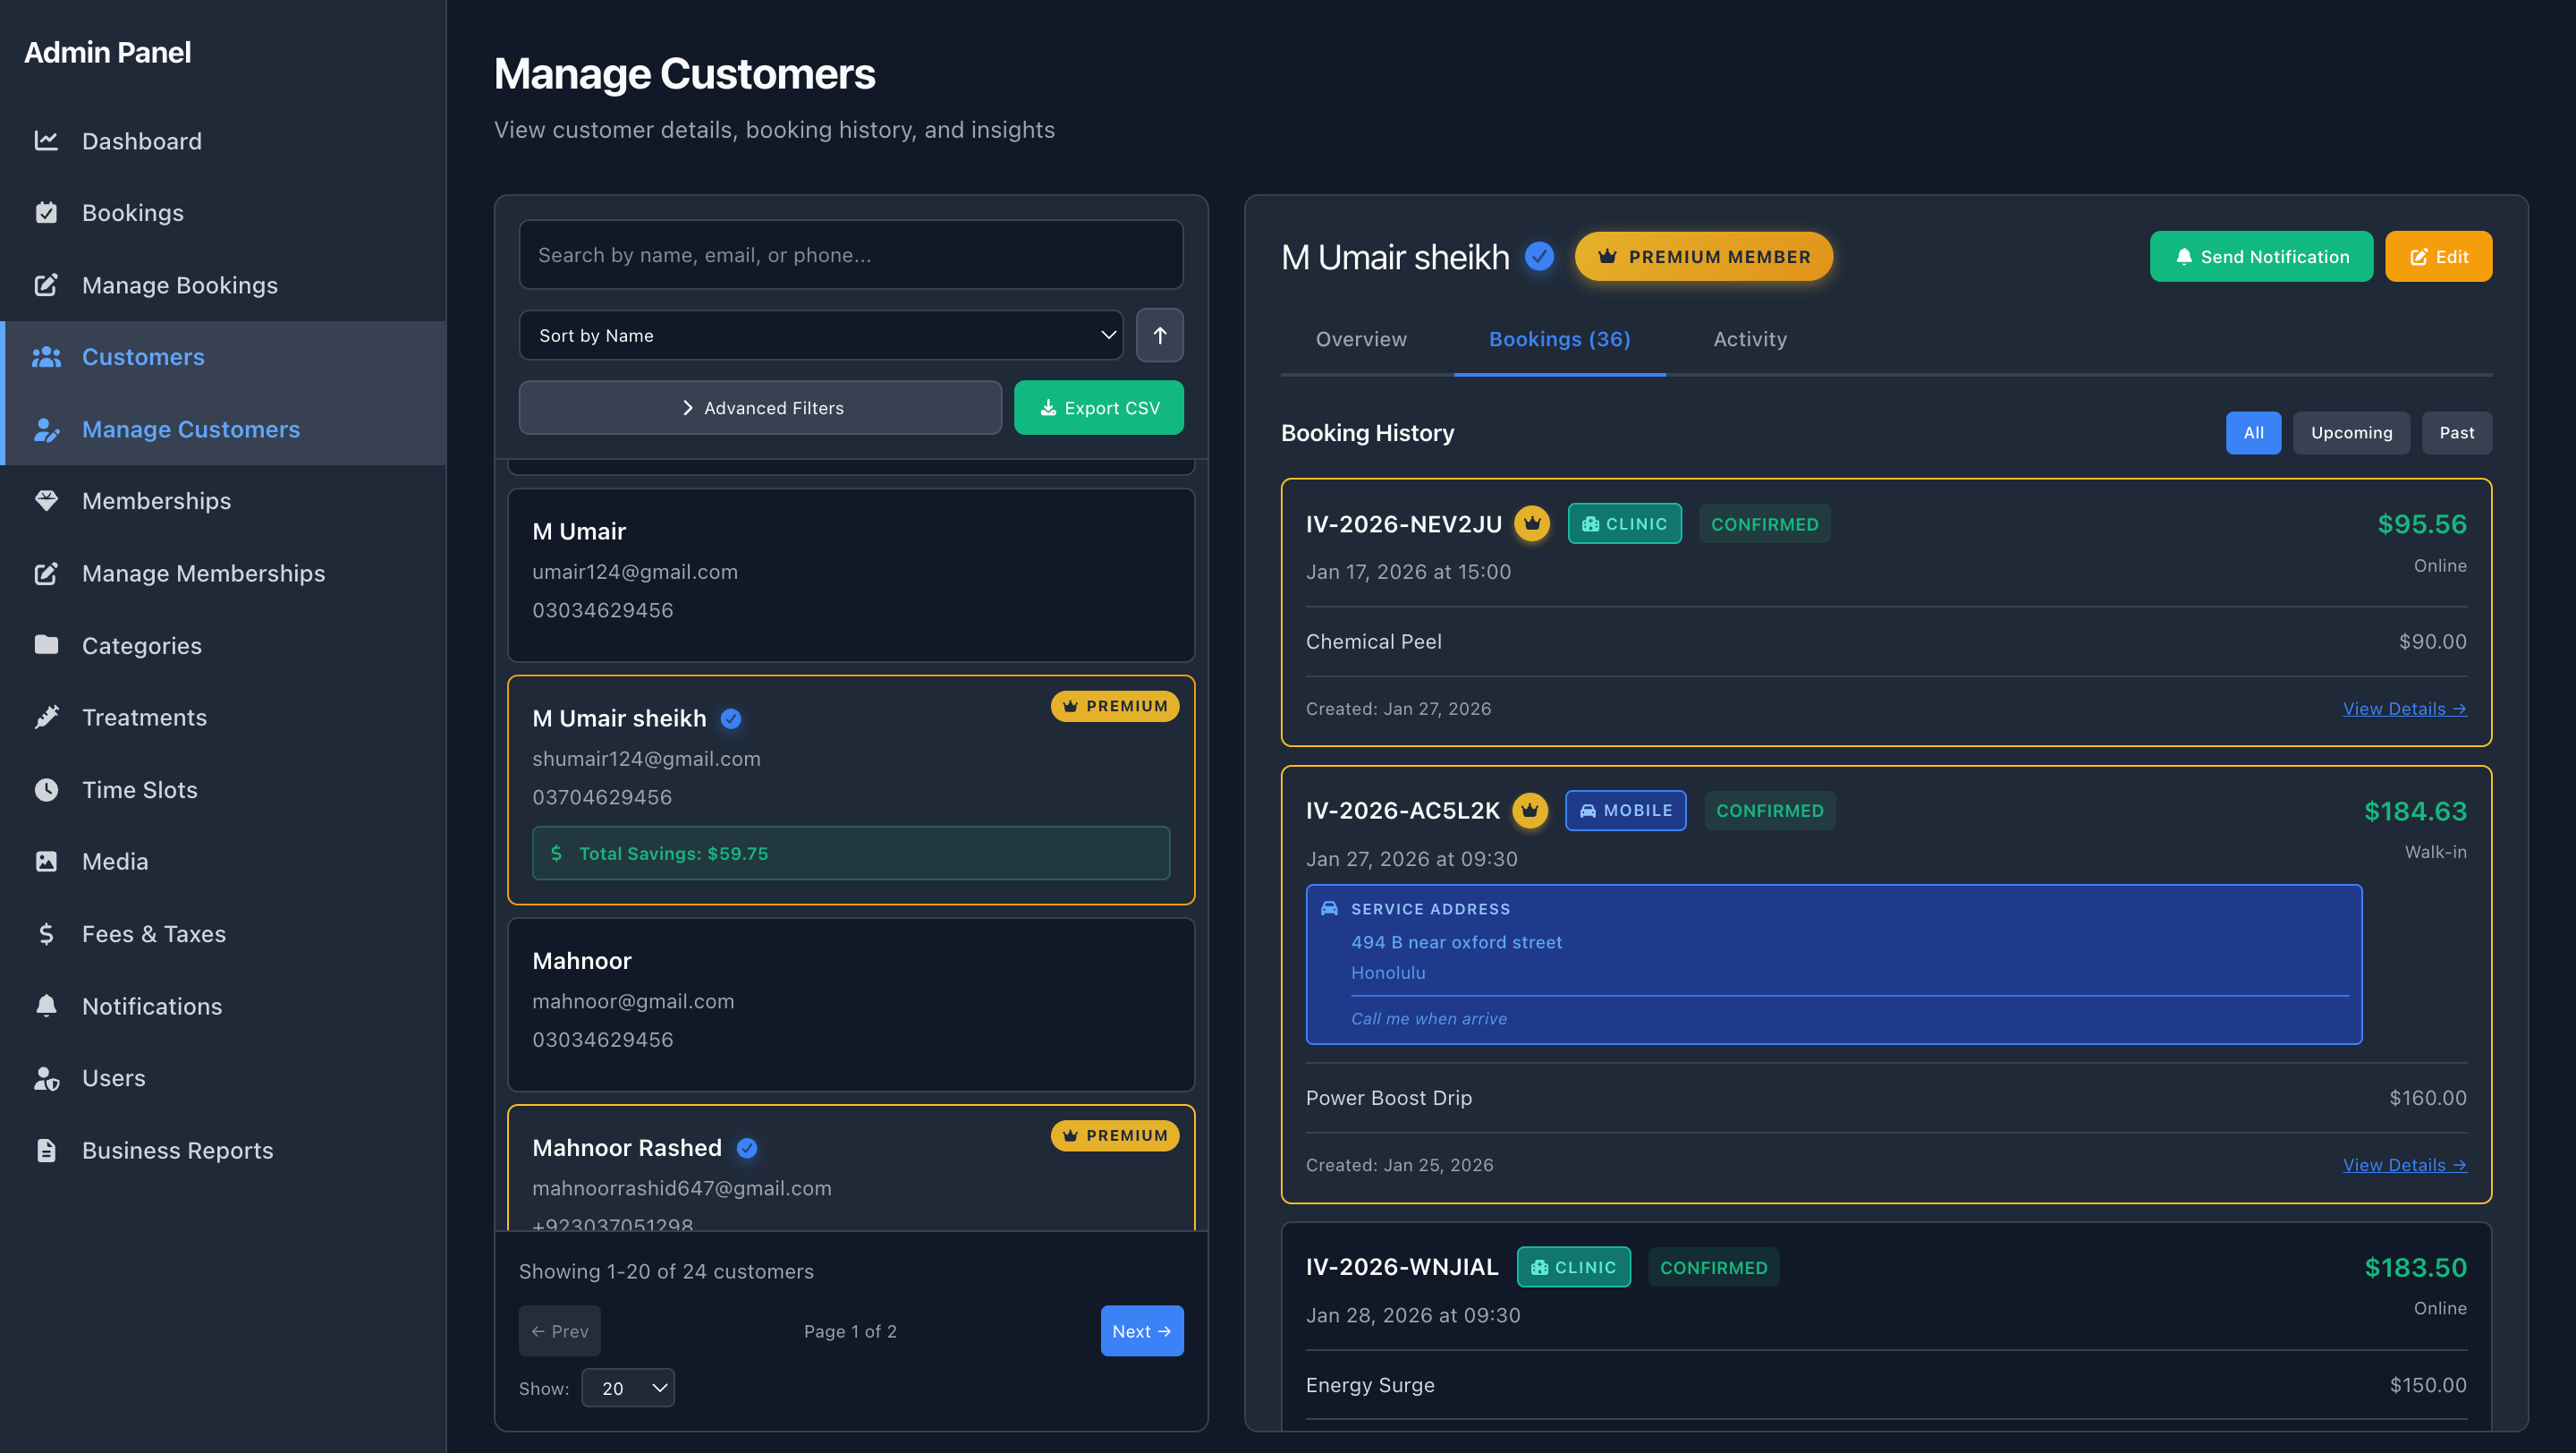This screenshot has width=2576, height=1453.
Task: Click the Treatments syringe icon
Action: [x=47, y=717]
